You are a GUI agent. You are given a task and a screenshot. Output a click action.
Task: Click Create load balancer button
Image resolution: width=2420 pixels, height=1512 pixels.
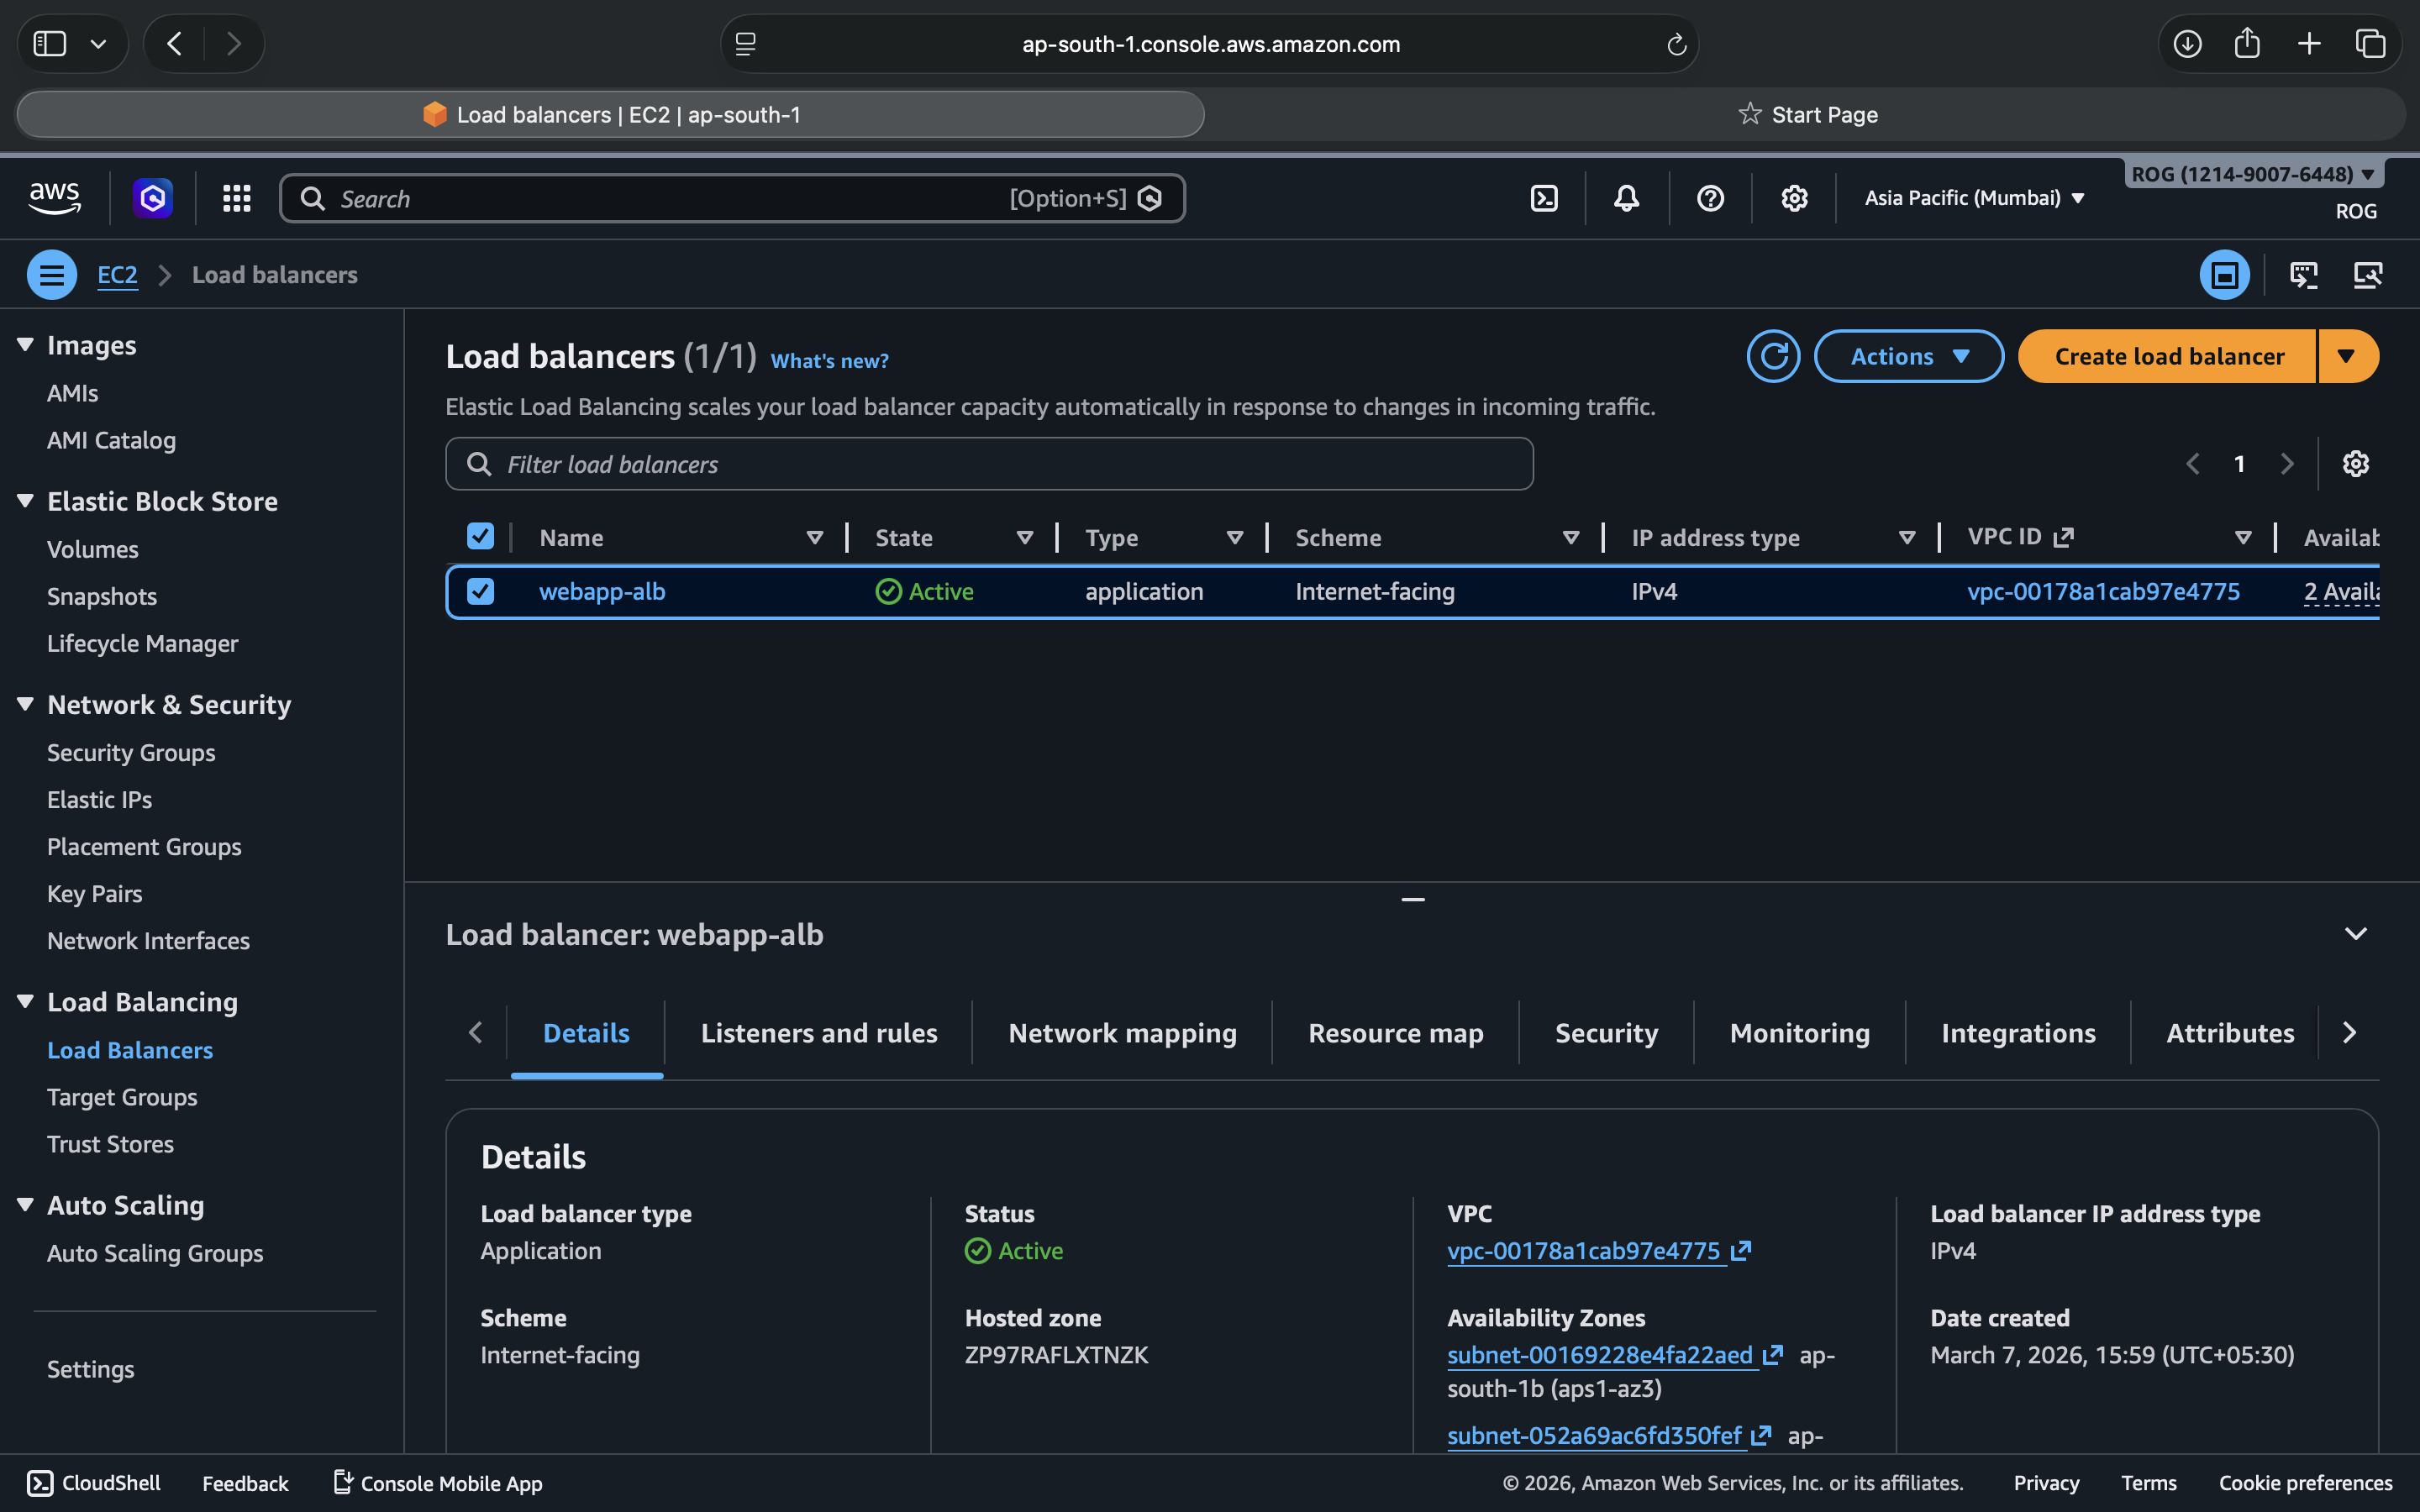pyautogui.click(x=2168, y=356)
